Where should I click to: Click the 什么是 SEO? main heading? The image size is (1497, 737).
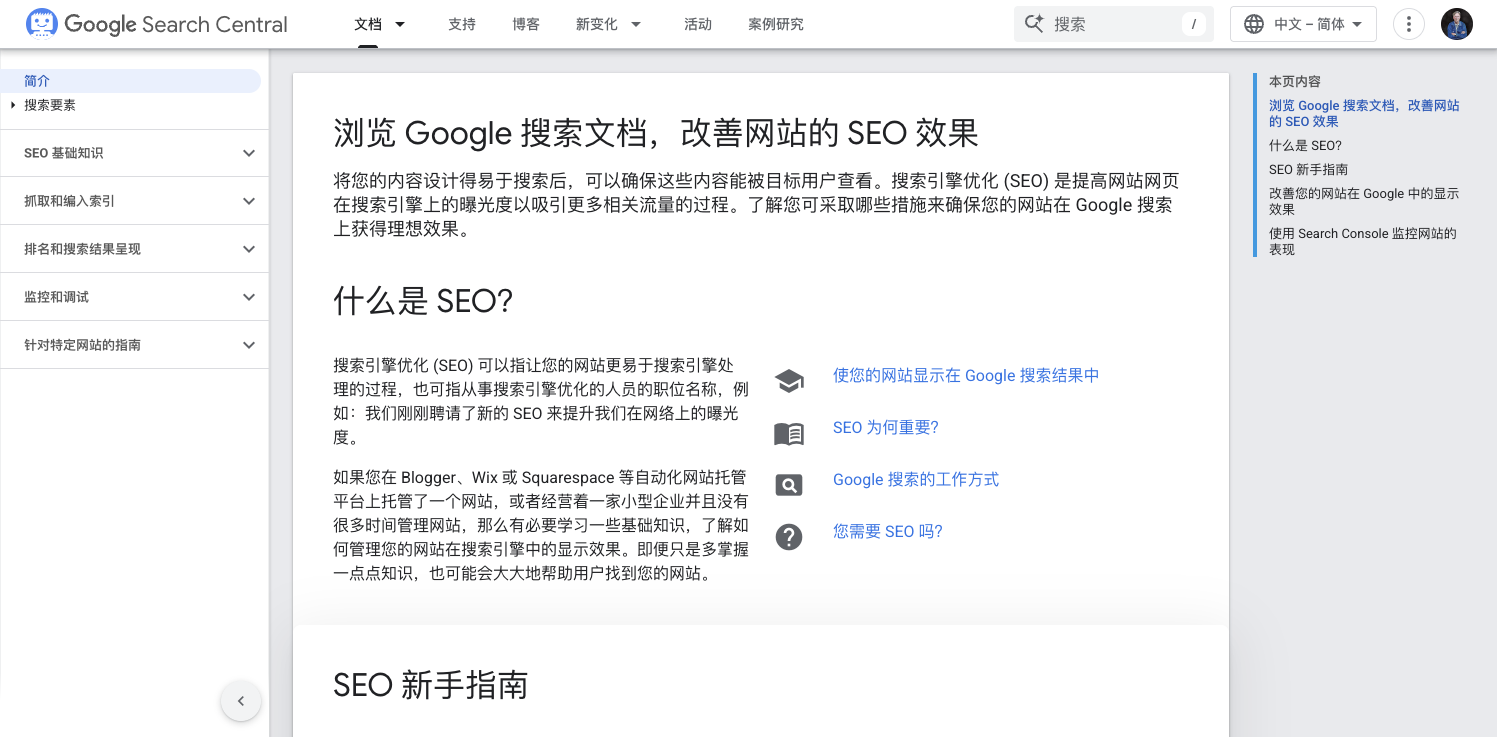(x=423, y=300)
